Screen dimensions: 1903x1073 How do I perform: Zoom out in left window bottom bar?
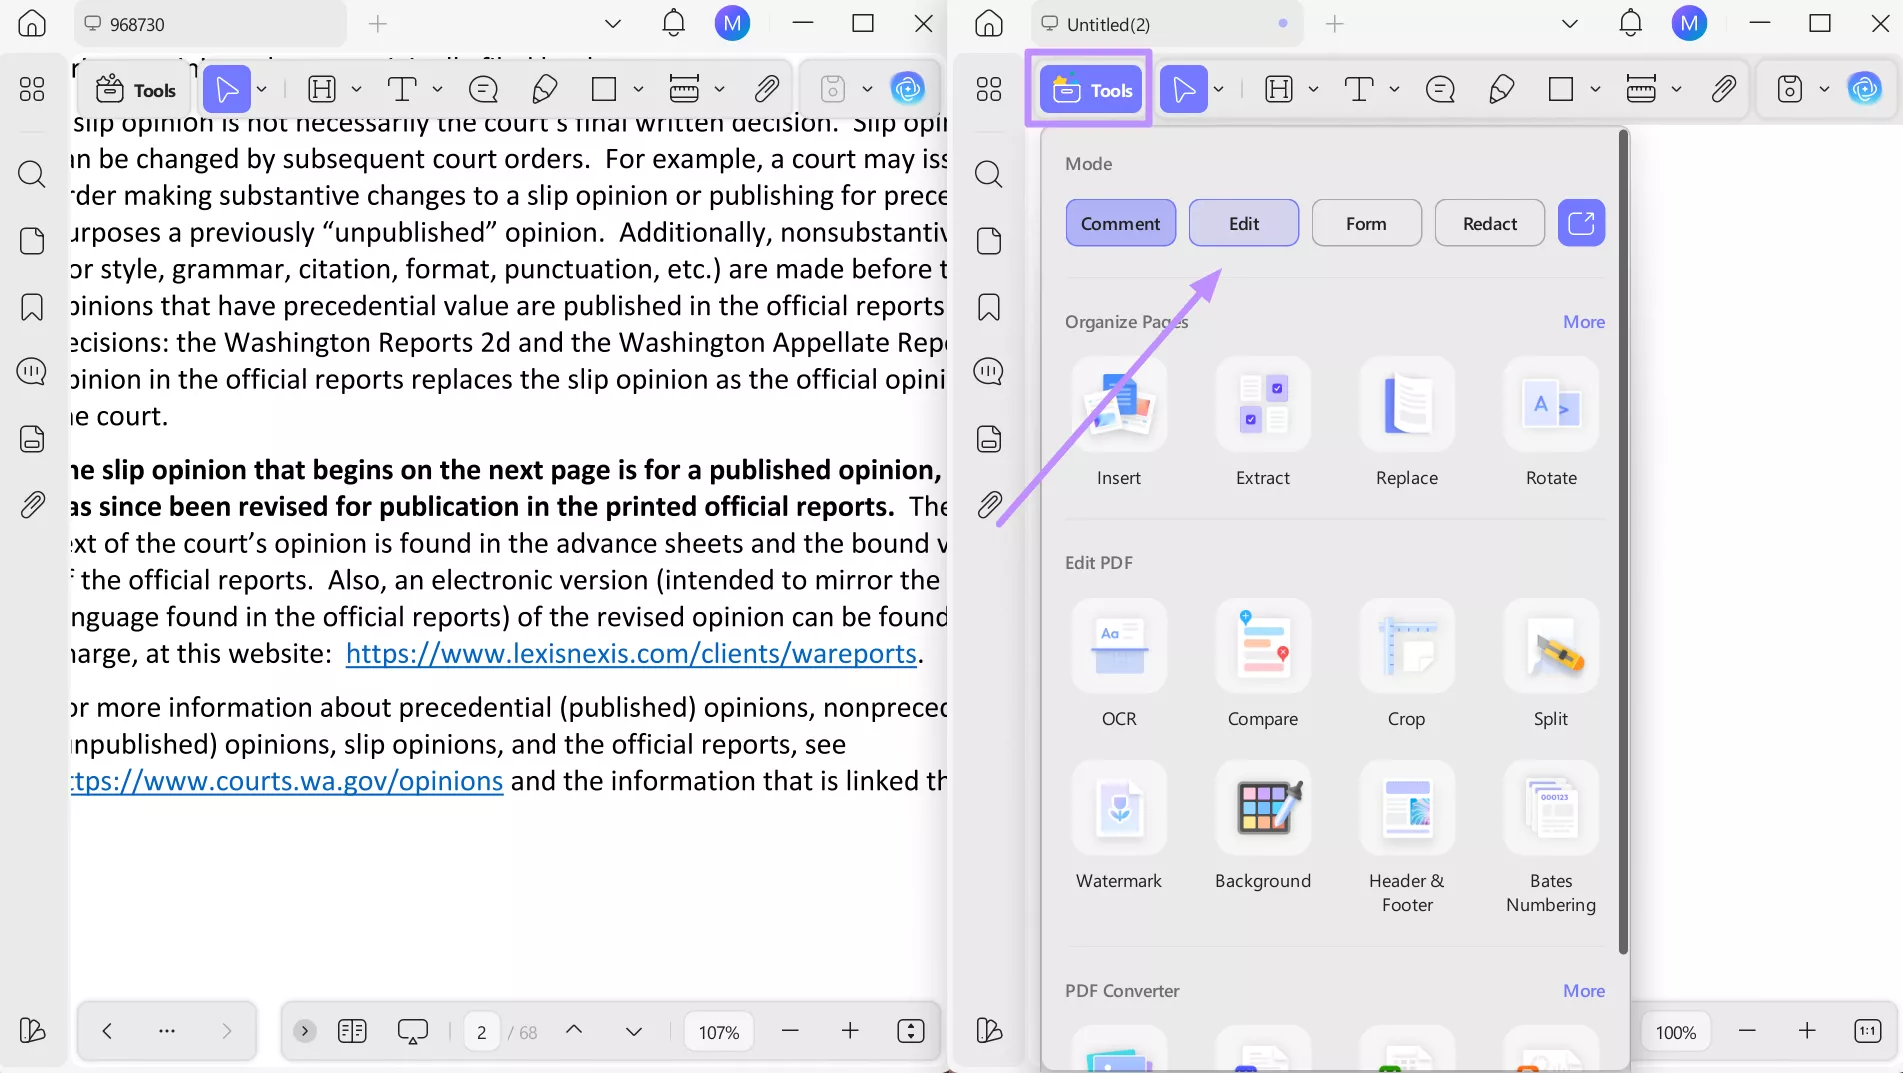790,1031
